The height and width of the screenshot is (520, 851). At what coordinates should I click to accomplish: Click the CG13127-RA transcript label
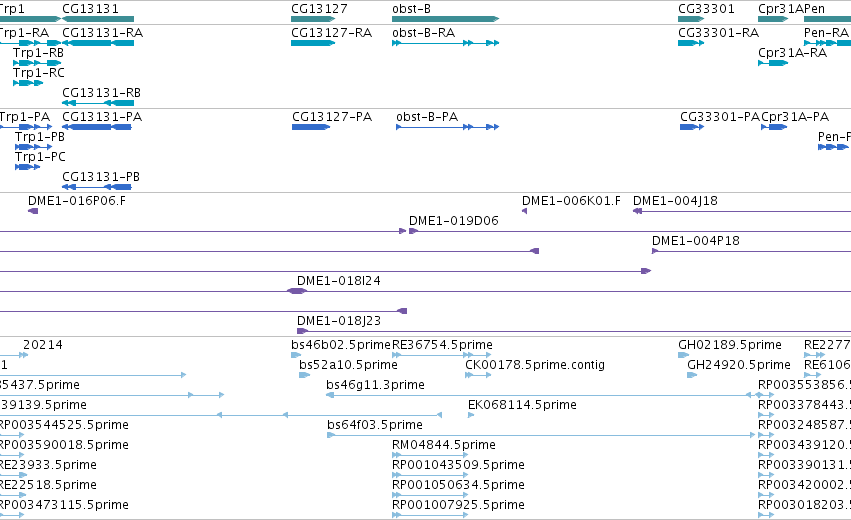[x=332, y=33]
